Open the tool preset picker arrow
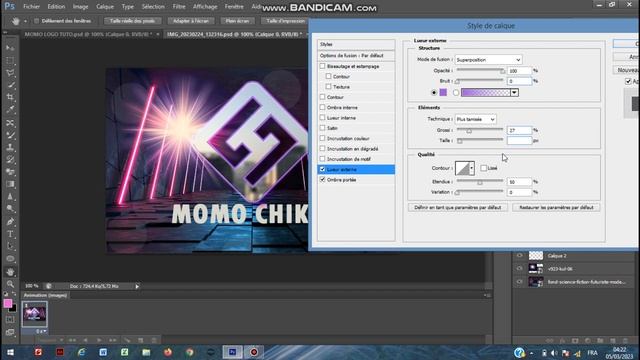Screen dimensions: 640x360 25,21
